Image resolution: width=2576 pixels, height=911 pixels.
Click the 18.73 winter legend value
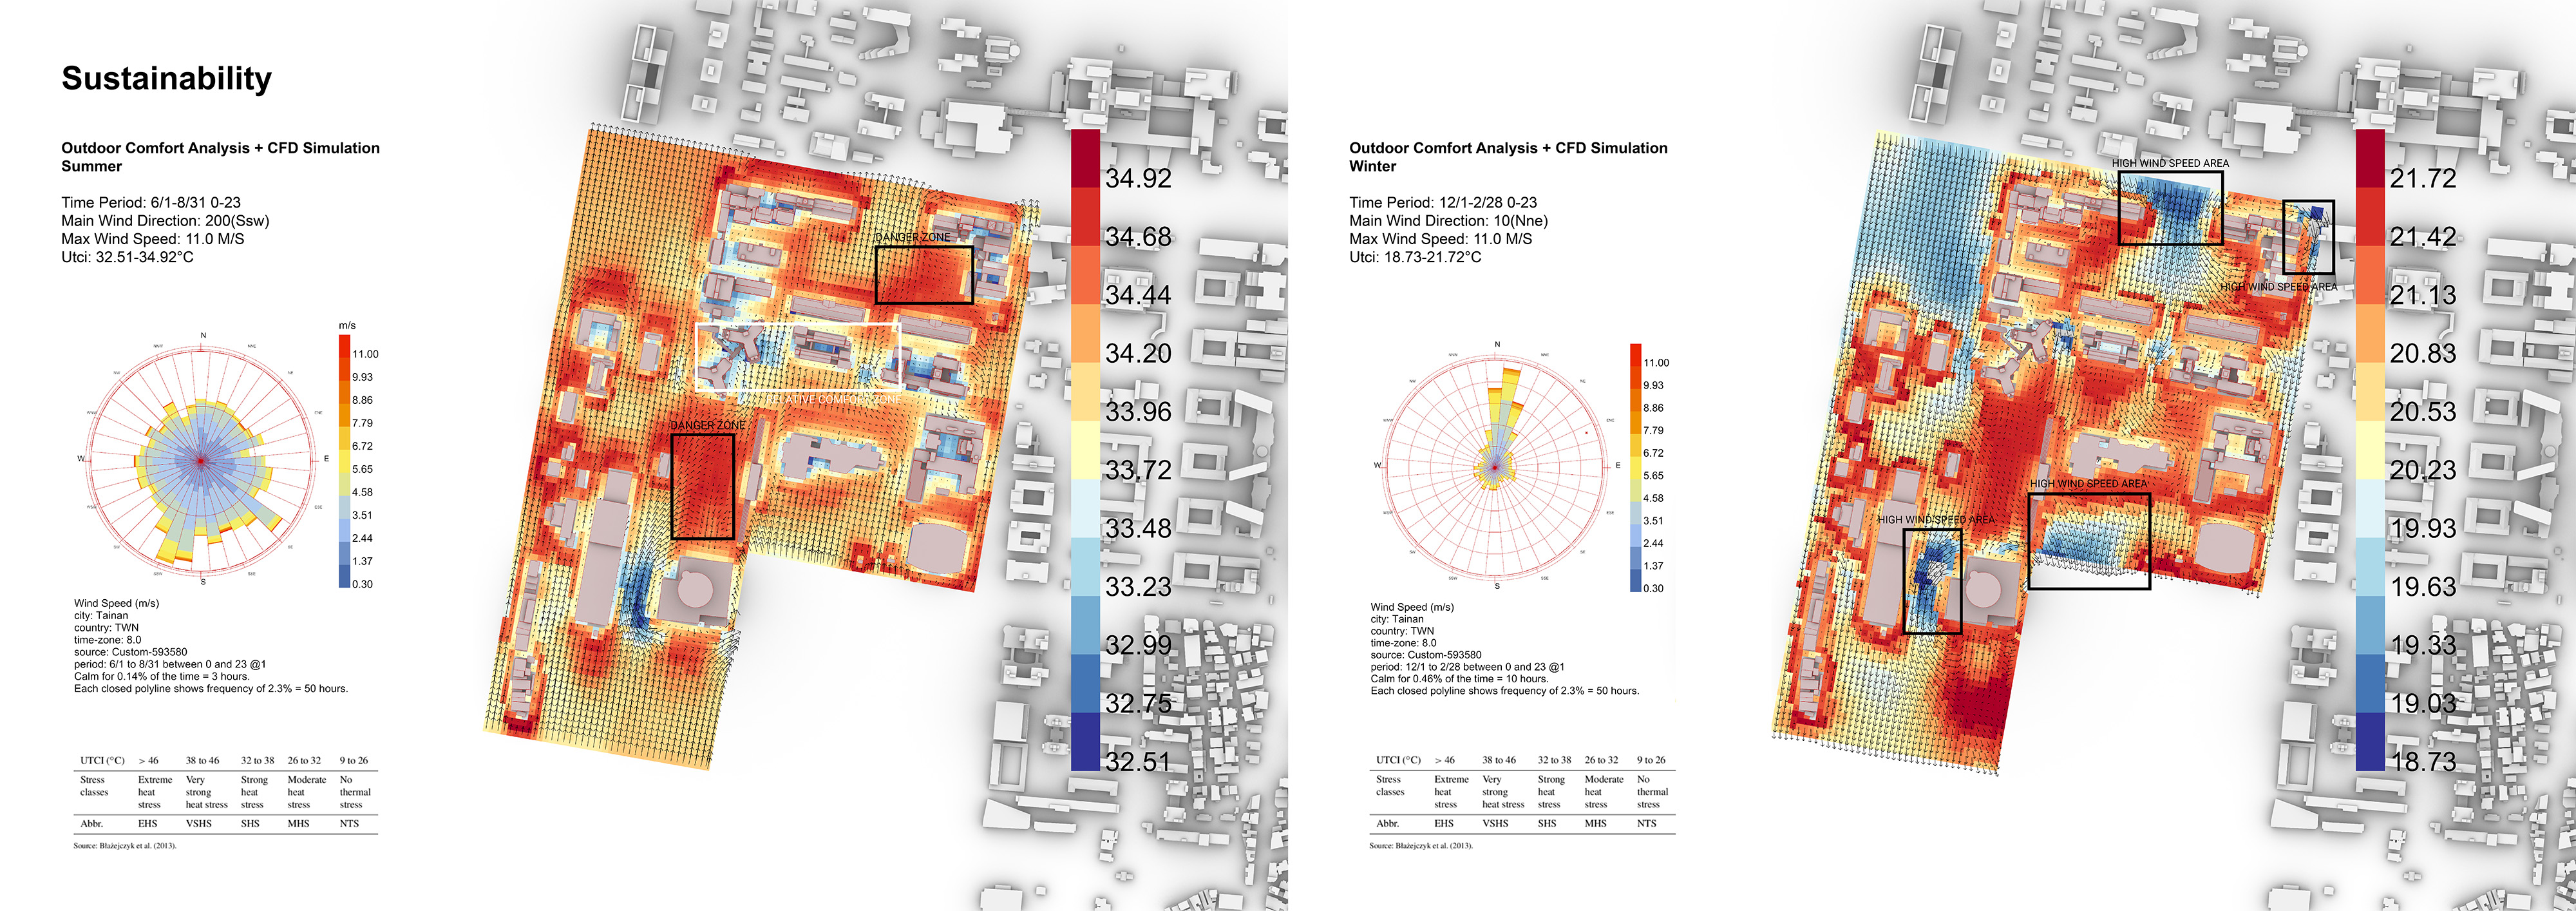click(2423, 762)
